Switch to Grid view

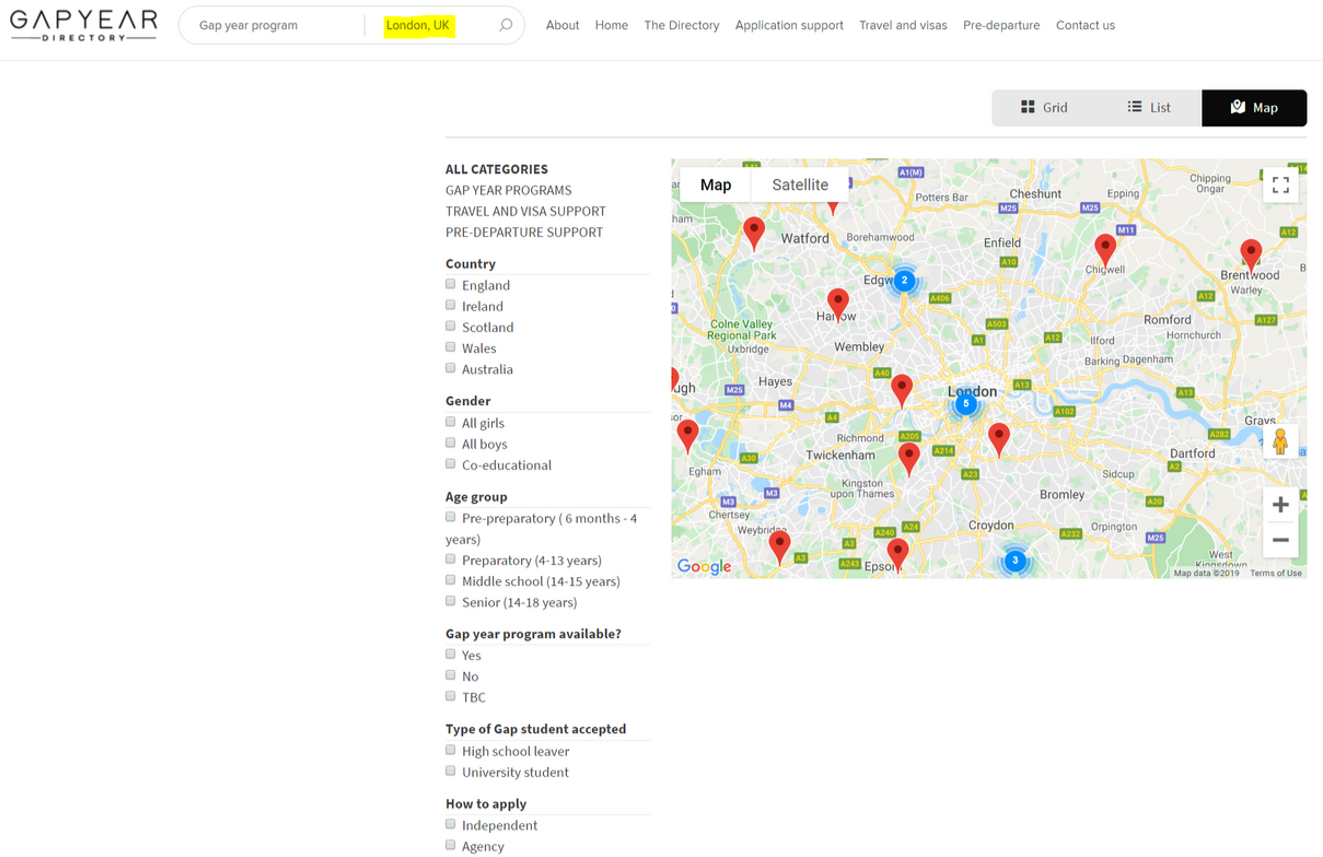click(x=1044, y=108)
